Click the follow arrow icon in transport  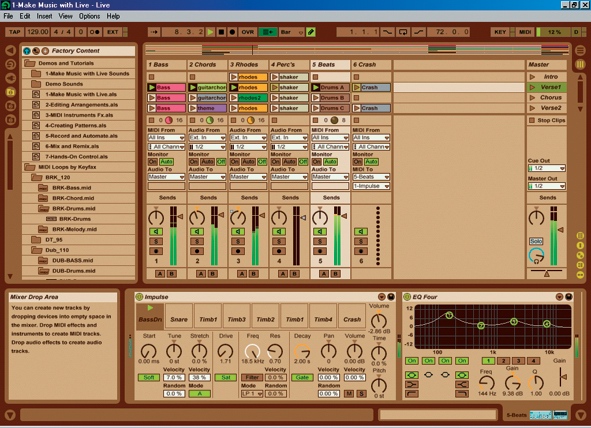point(154,32)
